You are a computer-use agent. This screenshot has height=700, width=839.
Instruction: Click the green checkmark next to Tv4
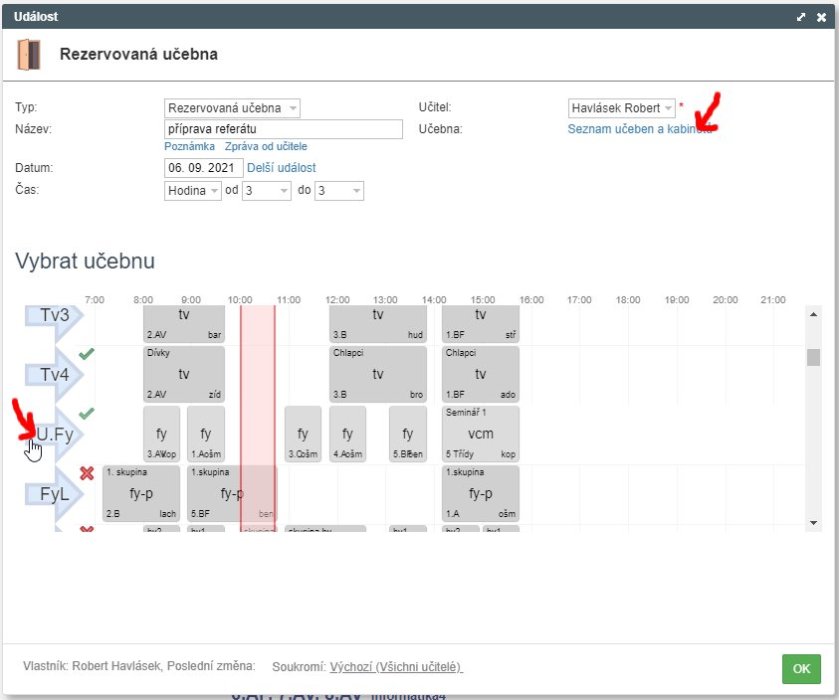[x=87, y=353]
